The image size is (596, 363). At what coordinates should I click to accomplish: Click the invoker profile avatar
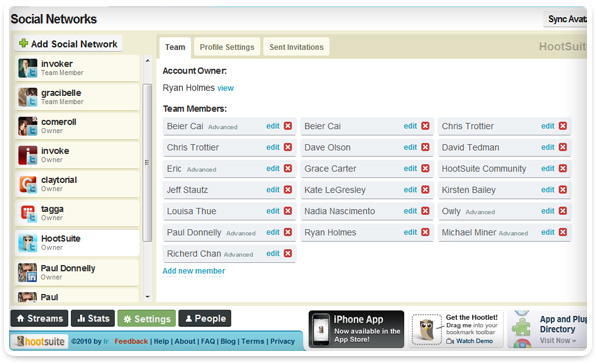28,68
